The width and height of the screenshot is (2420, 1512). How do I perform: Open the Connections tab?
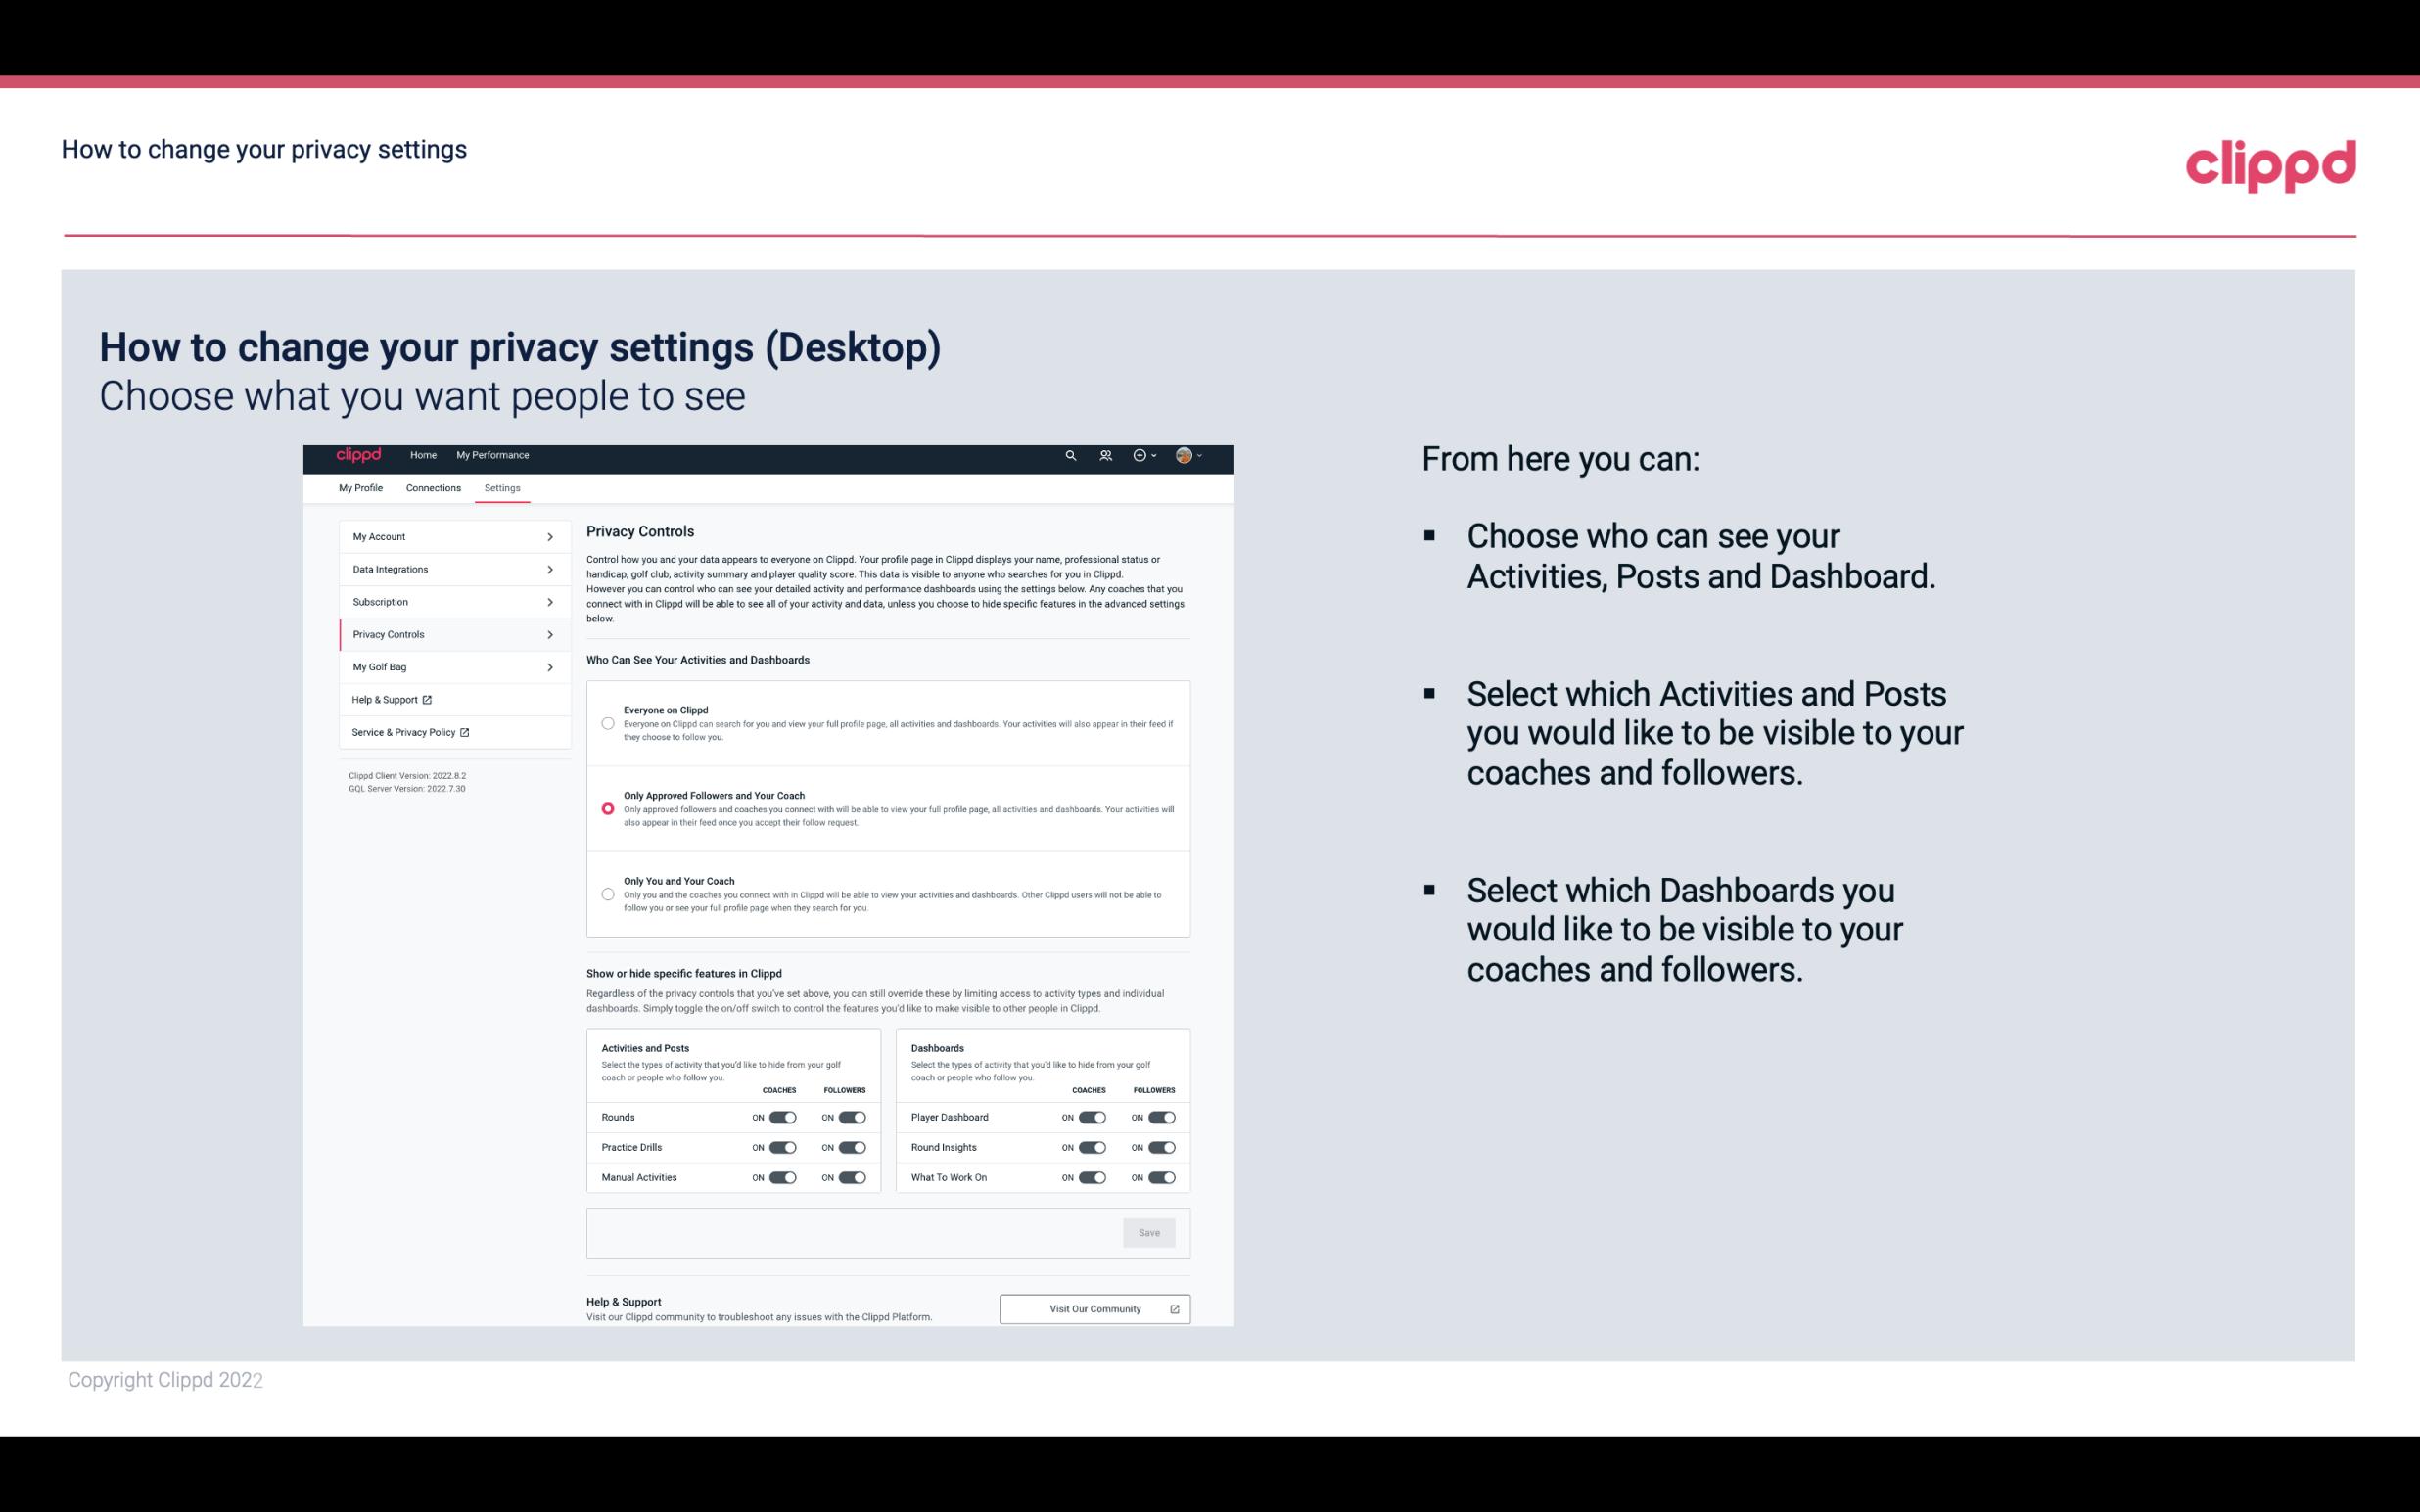click(432, 487)
